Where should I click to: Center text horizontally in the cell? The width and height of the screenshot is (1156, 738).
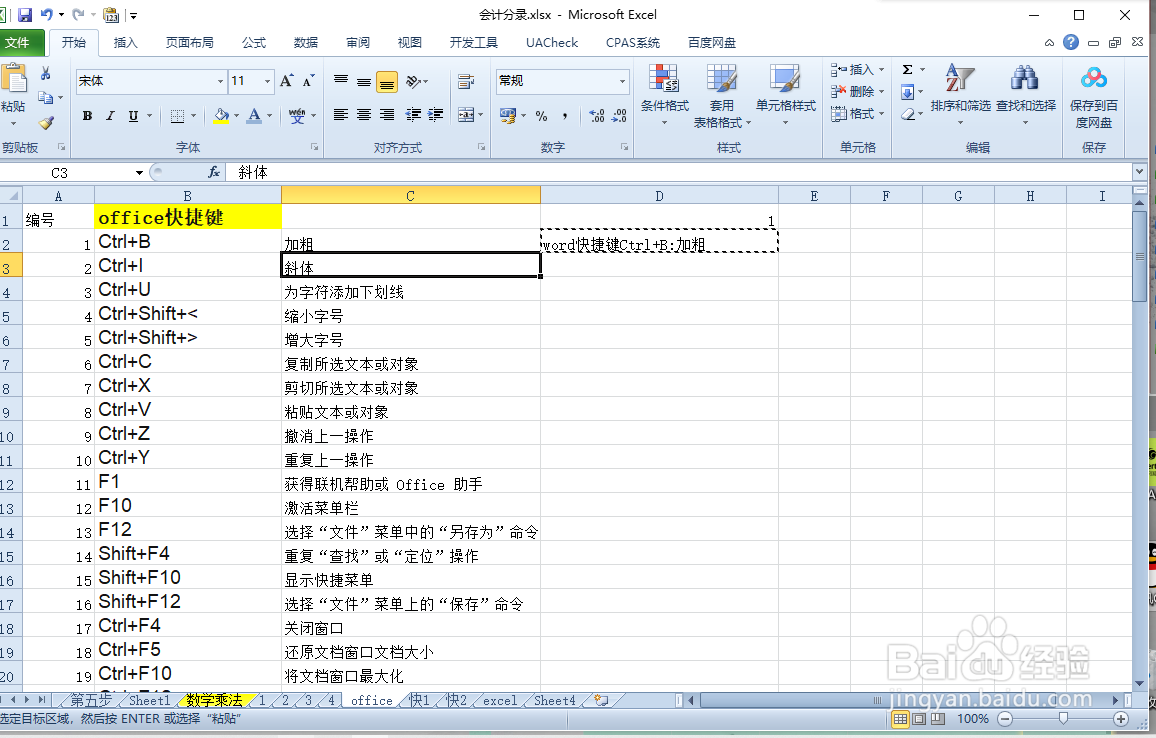click(x=364, y=115)
